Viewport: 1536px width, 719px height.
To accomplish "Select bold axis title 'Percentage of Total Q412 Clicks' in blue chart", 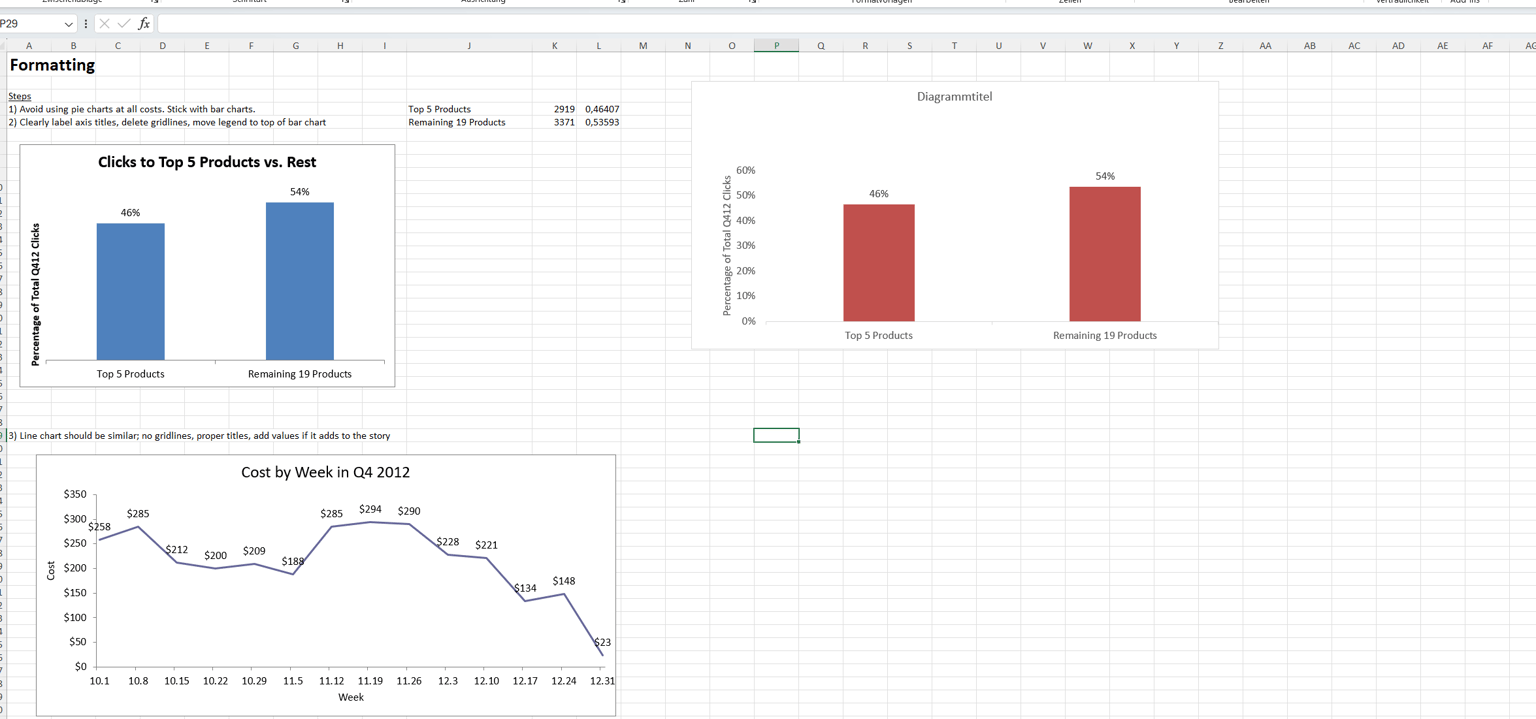I will click(36, 294).
